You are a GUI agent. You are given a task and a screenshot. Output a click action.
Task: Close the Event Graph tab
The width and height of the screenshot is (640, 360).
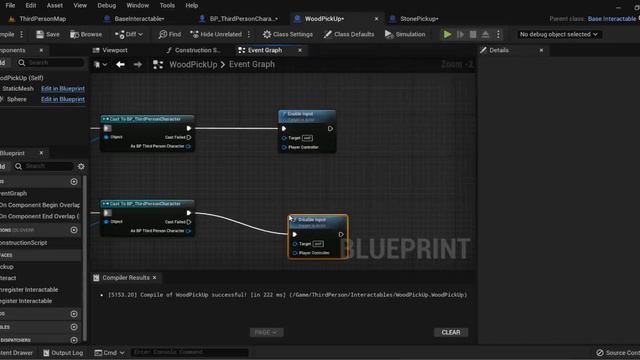(x=300, y=50)
